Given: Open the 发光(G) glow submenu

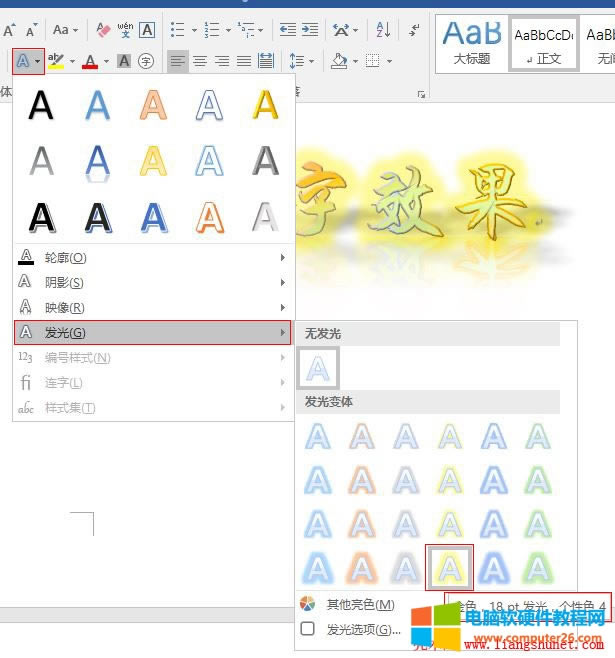Looking at the screenshot, I should pyautogui.click(x=152, y=333).
